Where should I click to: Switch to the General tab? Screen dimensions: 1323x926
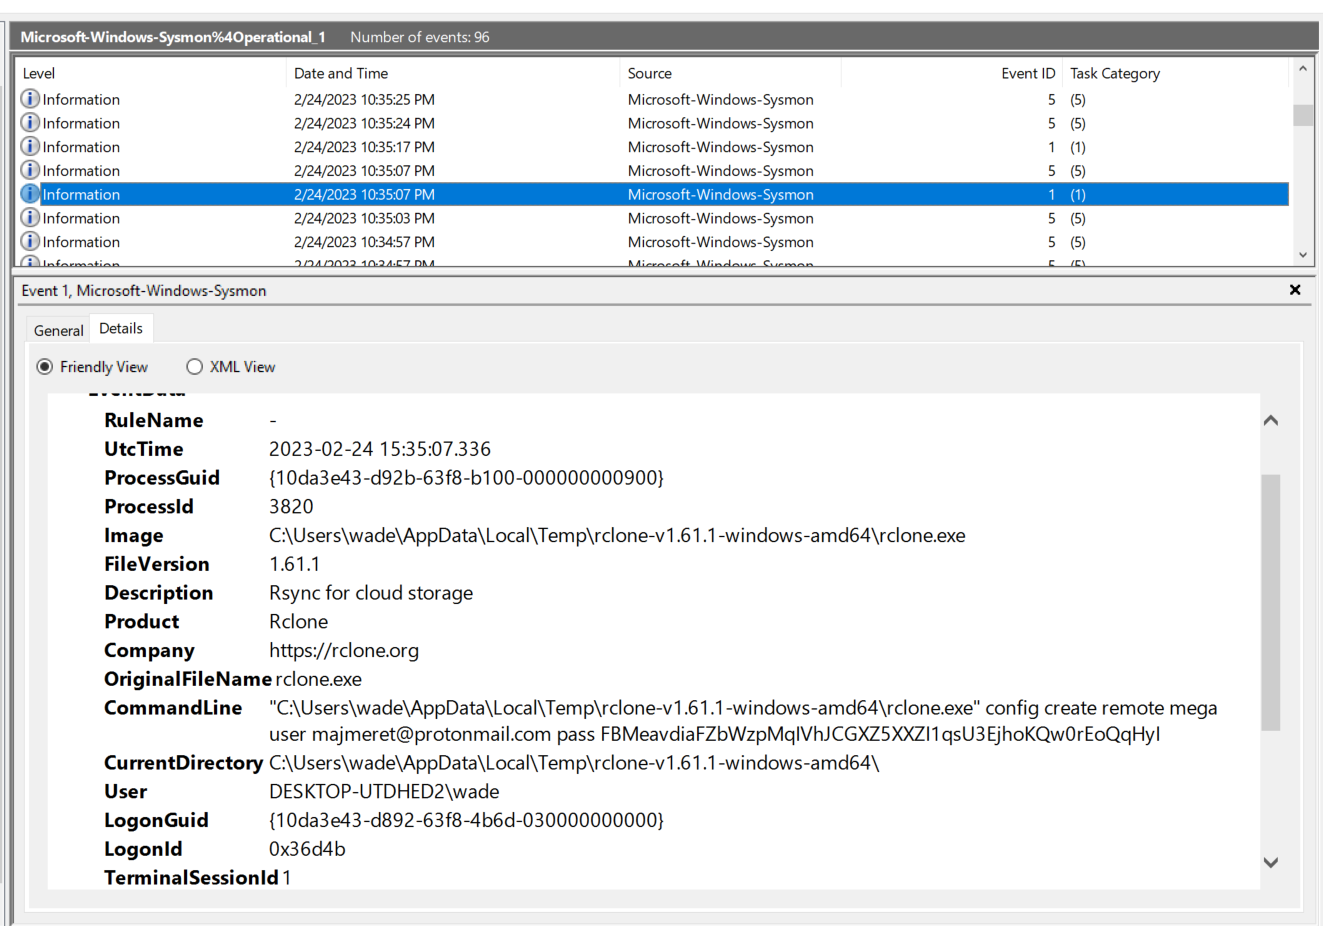(x=57, y=330)
